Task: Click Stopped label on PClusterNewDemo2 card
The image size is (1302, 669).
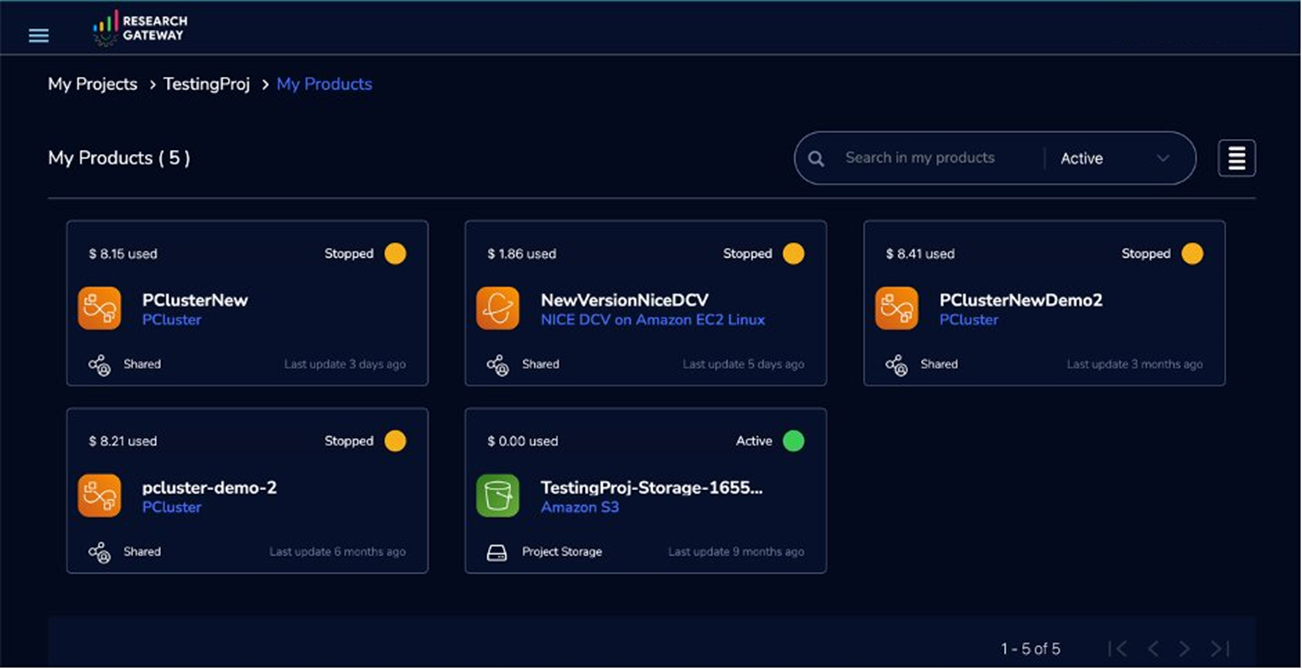Action: (1146, 254)
